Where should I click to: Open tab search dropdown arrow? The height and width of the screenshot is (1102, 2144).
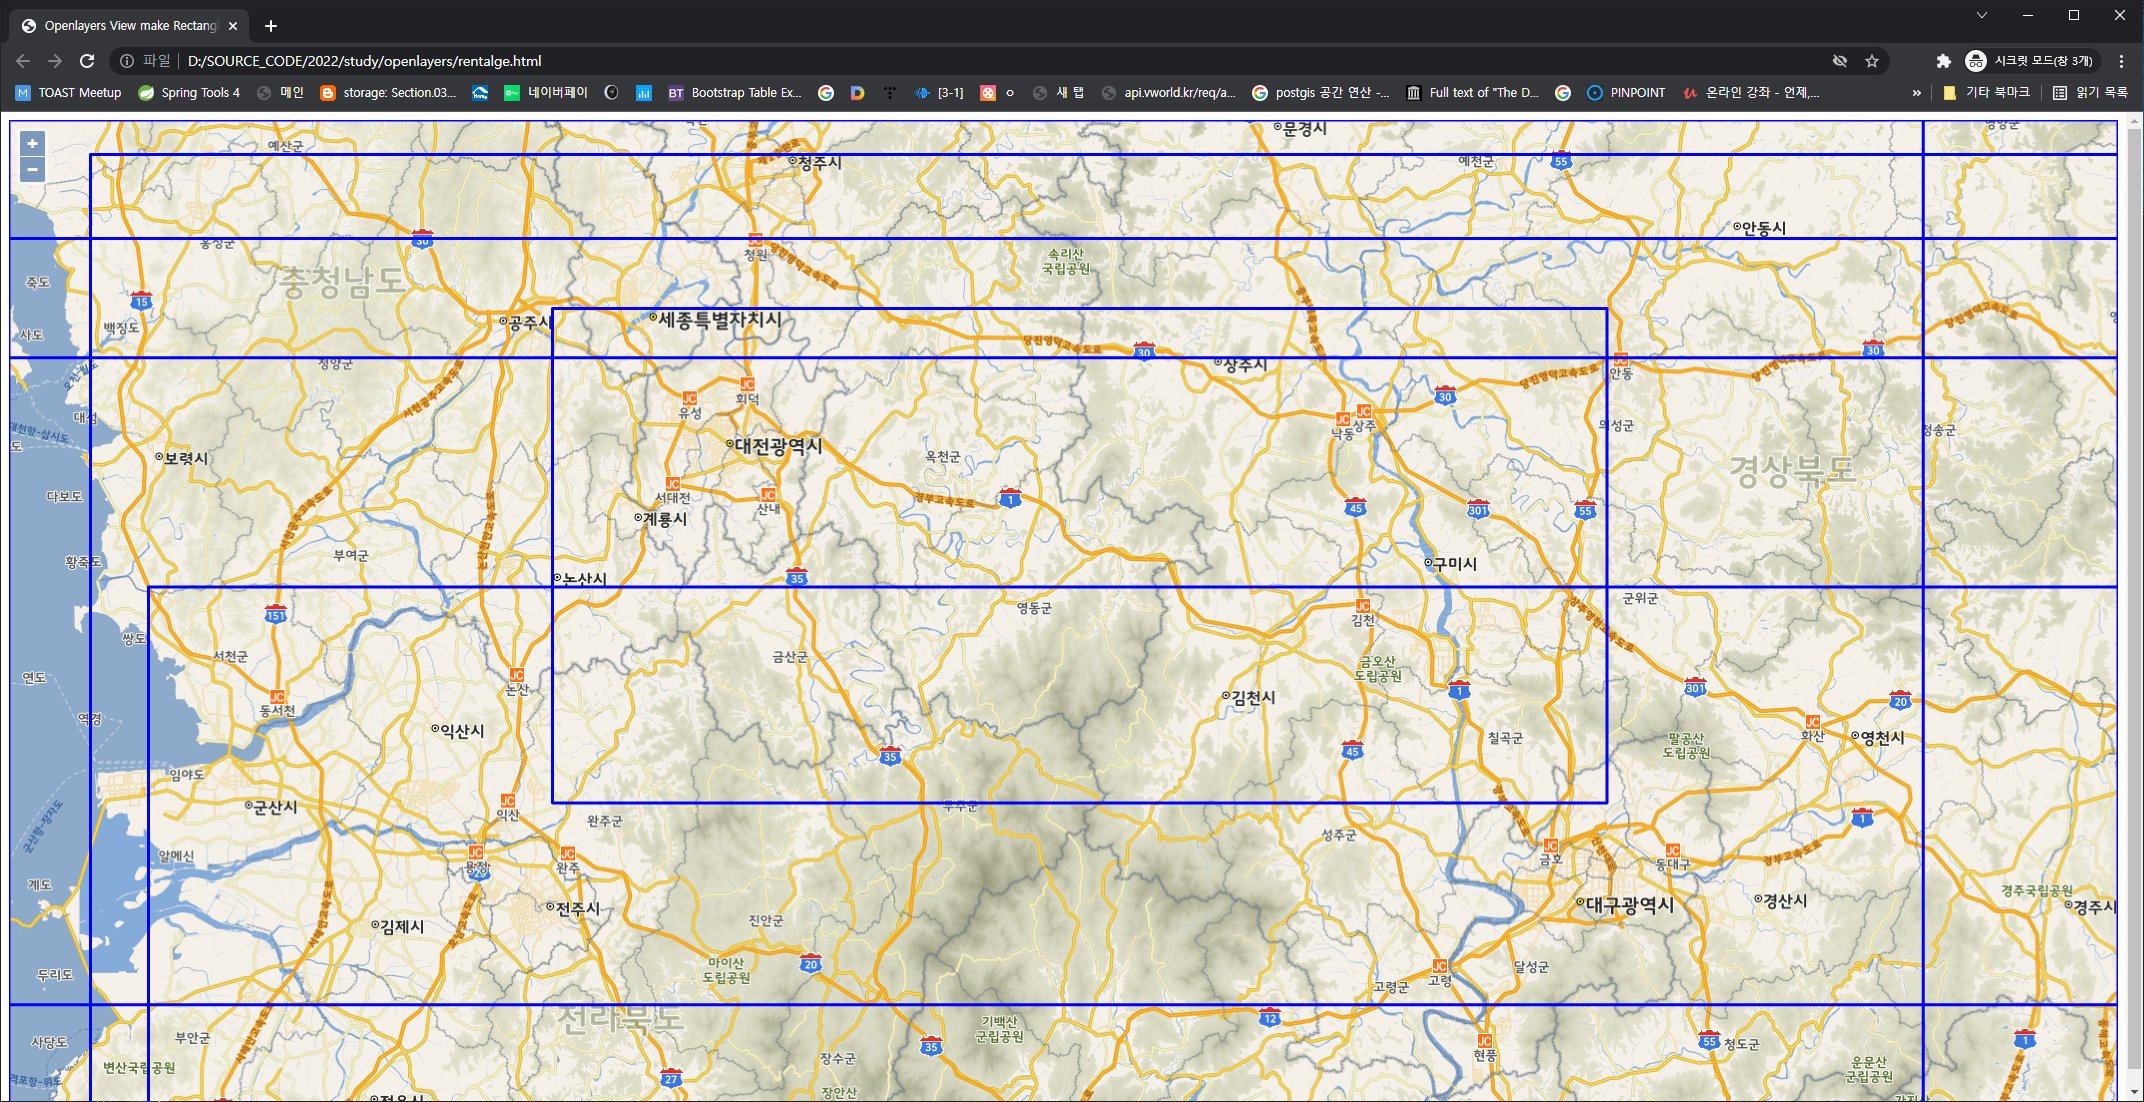pos(1981,15)
